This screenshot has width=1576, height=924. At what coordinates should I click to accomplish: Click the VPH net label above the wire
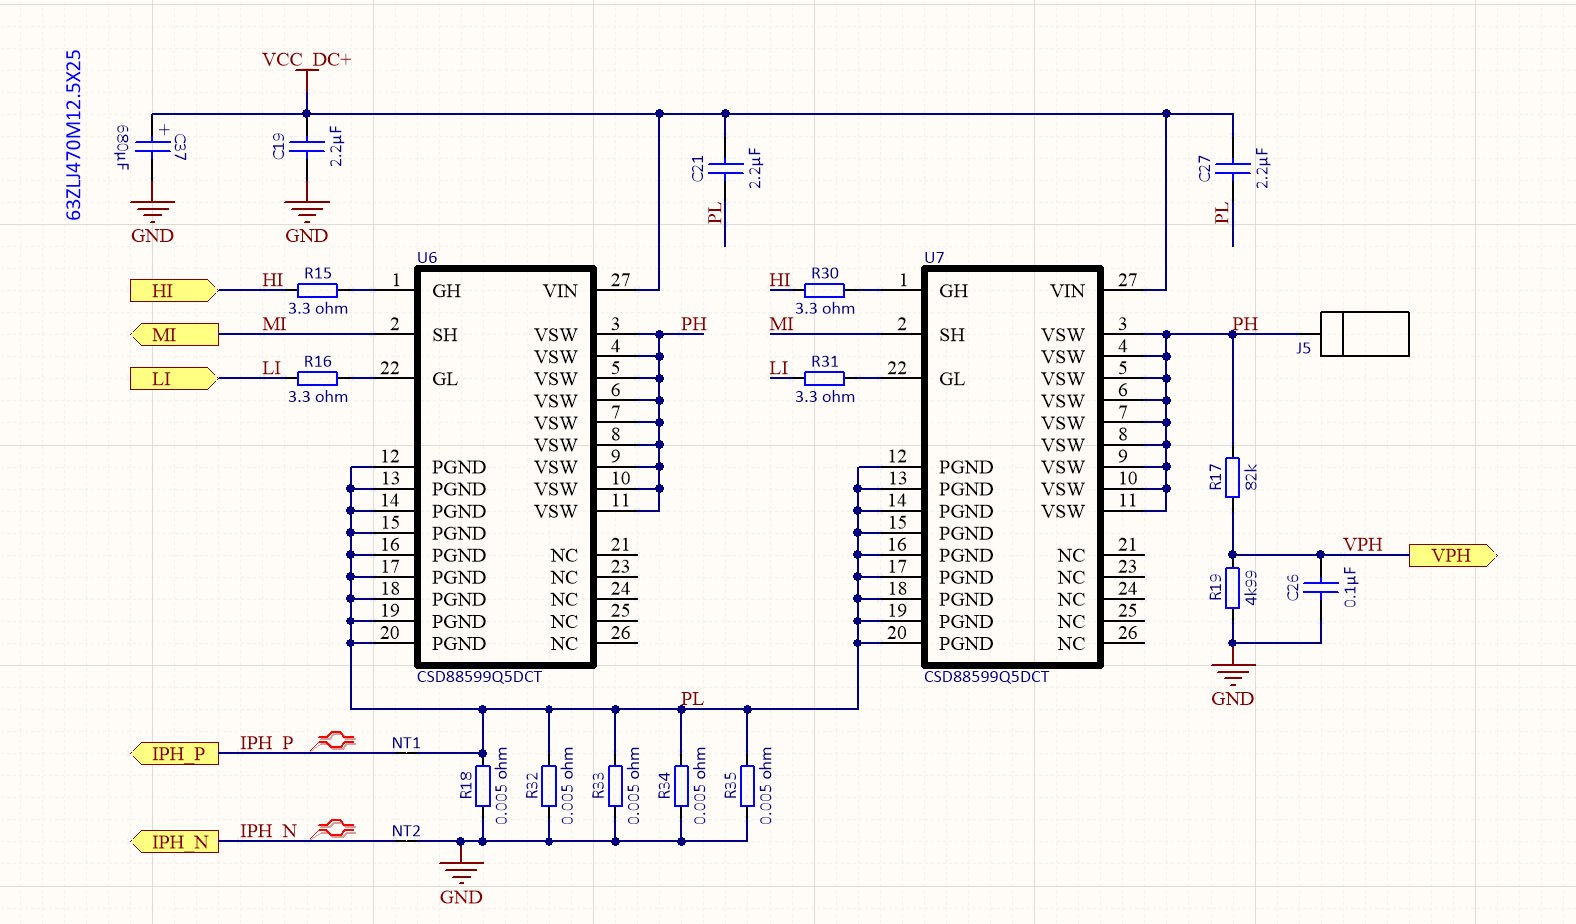(x=1363, y=544)
